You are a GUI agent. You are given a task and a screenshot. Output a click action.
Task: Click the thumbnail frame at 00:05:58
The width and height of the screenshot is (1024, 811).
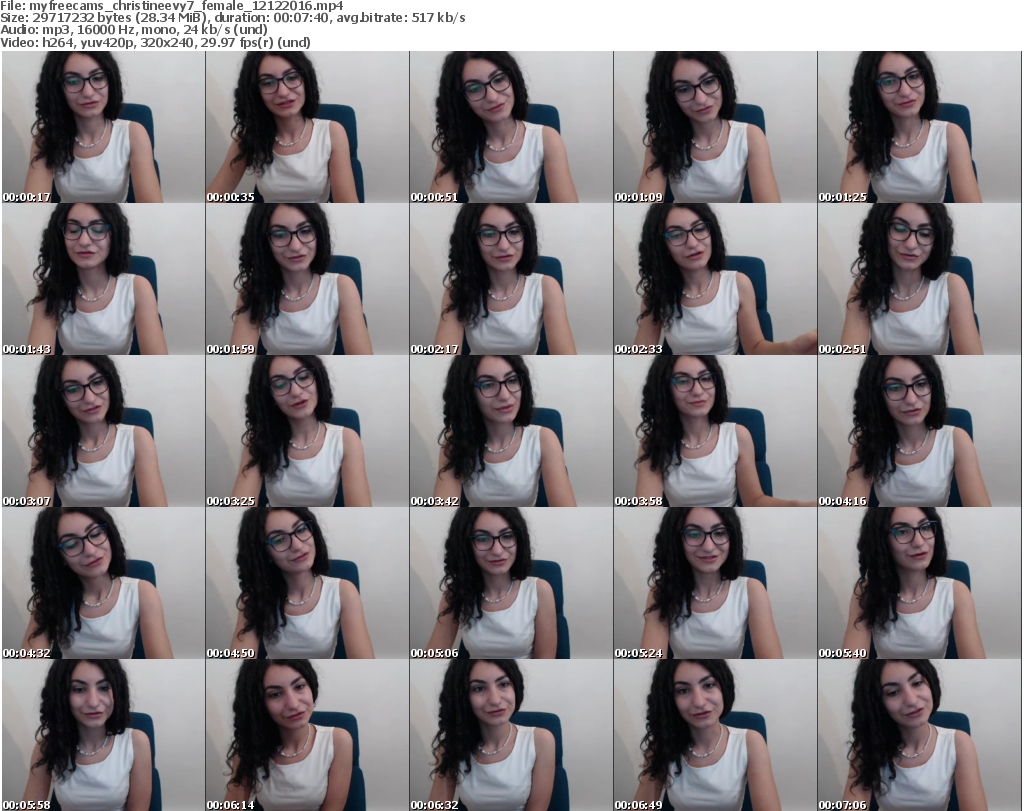click(103, 735)
